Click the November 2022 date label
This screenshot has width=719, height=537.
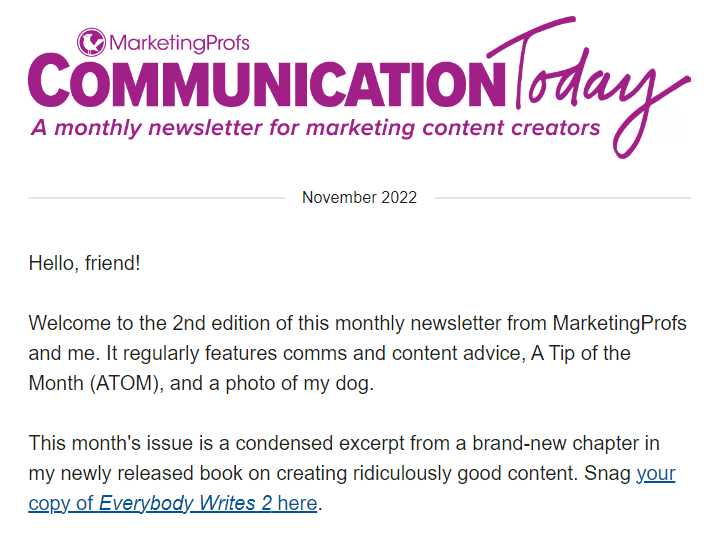(x=360, y=198)
